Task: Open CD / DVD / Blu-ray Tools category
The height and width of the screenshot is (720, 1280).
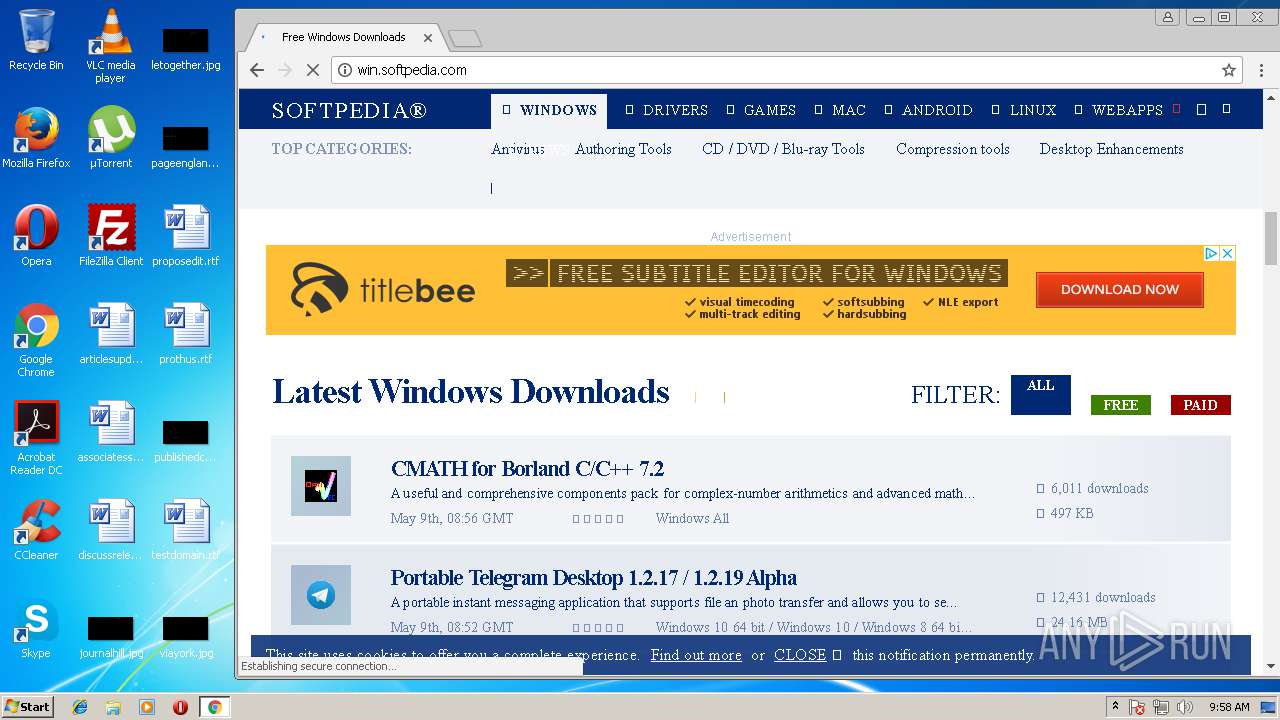Action: coord(783,149)
